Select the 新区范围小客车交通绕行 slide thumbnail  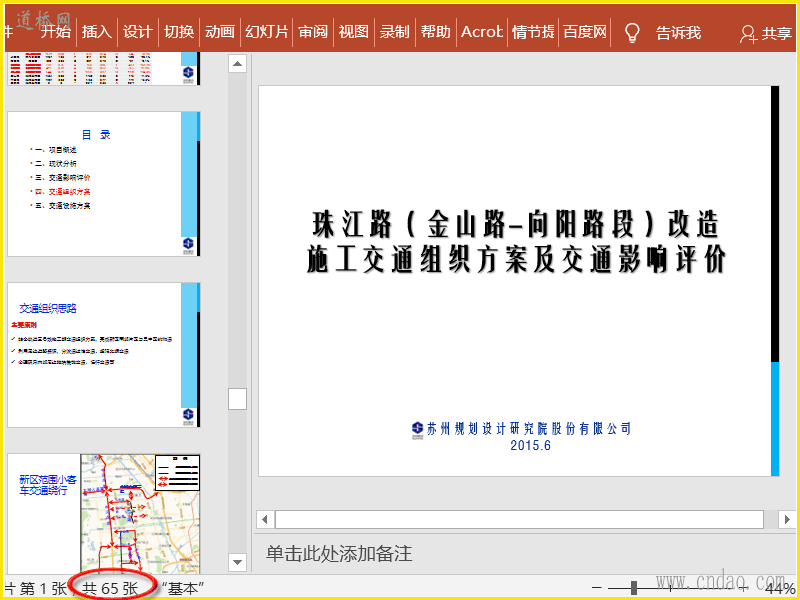point(104,514)
